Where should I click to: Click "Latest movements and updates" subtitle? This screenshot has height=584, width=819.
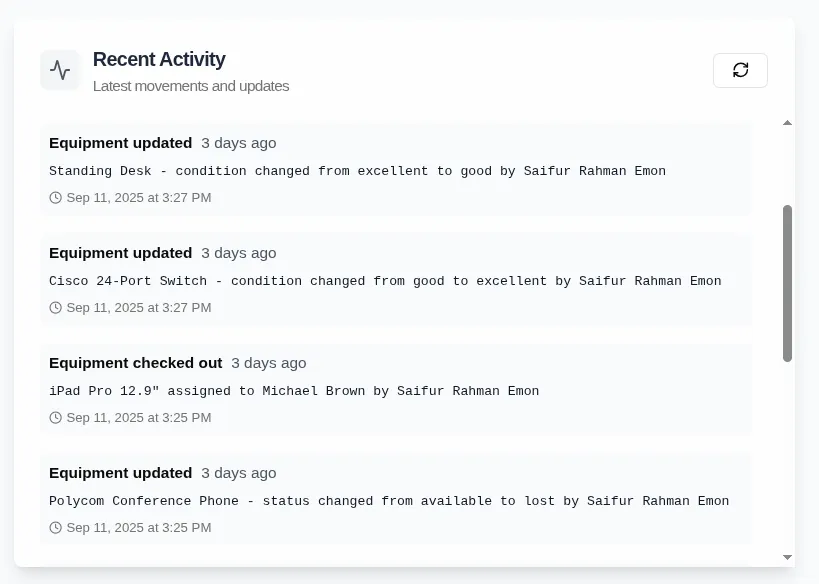[191, 86]
